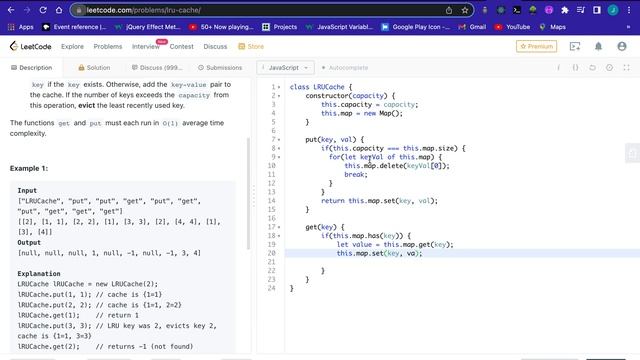
Task: Click the browser back arrow
Action: 11,10
